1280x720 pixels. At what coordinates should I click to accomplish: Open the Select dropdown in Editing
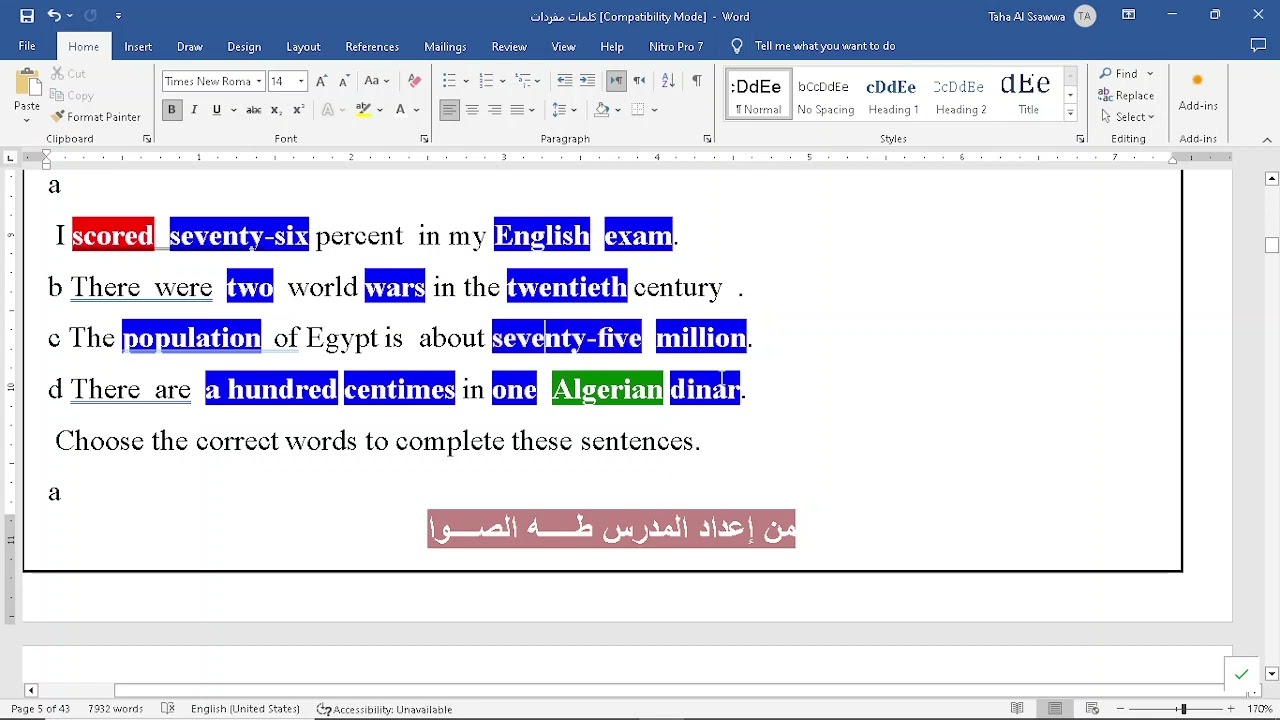[x=1127, y=117]
